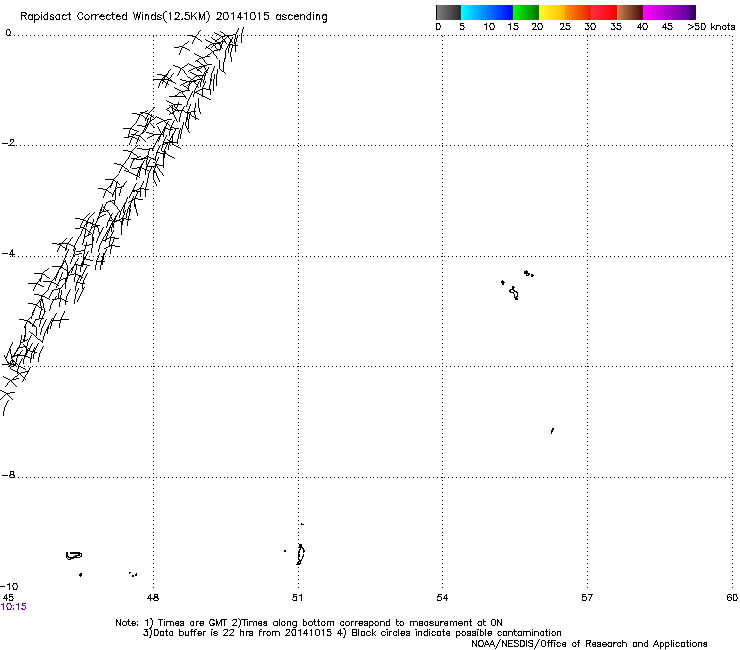Screen dimensions: 740x650
Task: Click the '20141015 ascending' date in title
Action: 271,17
